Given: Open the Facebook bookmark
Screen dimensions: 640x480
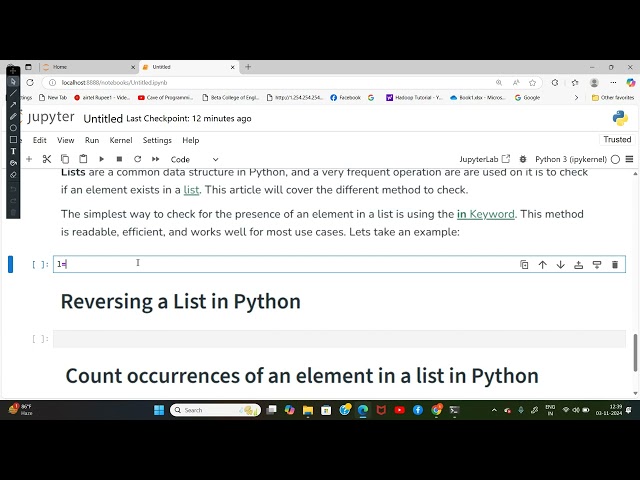Looking at the screenshot, I should 345,98.
